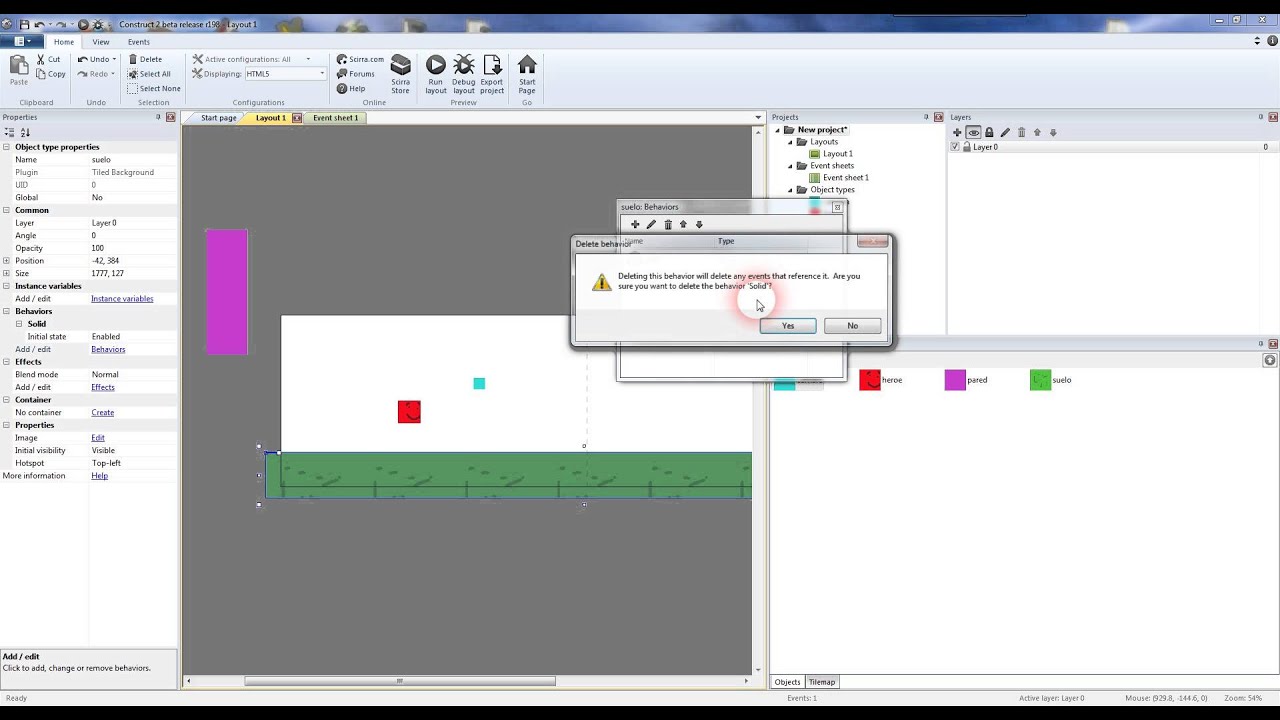Open the Scirra.com link
Viewport: 1280px width, 720px height.
pos(360,59)
